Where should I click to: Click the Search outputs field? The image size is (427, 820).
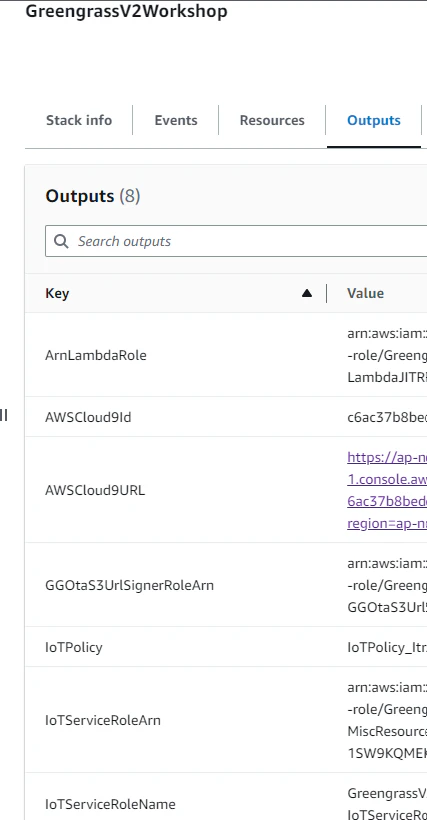pos(236,241)
